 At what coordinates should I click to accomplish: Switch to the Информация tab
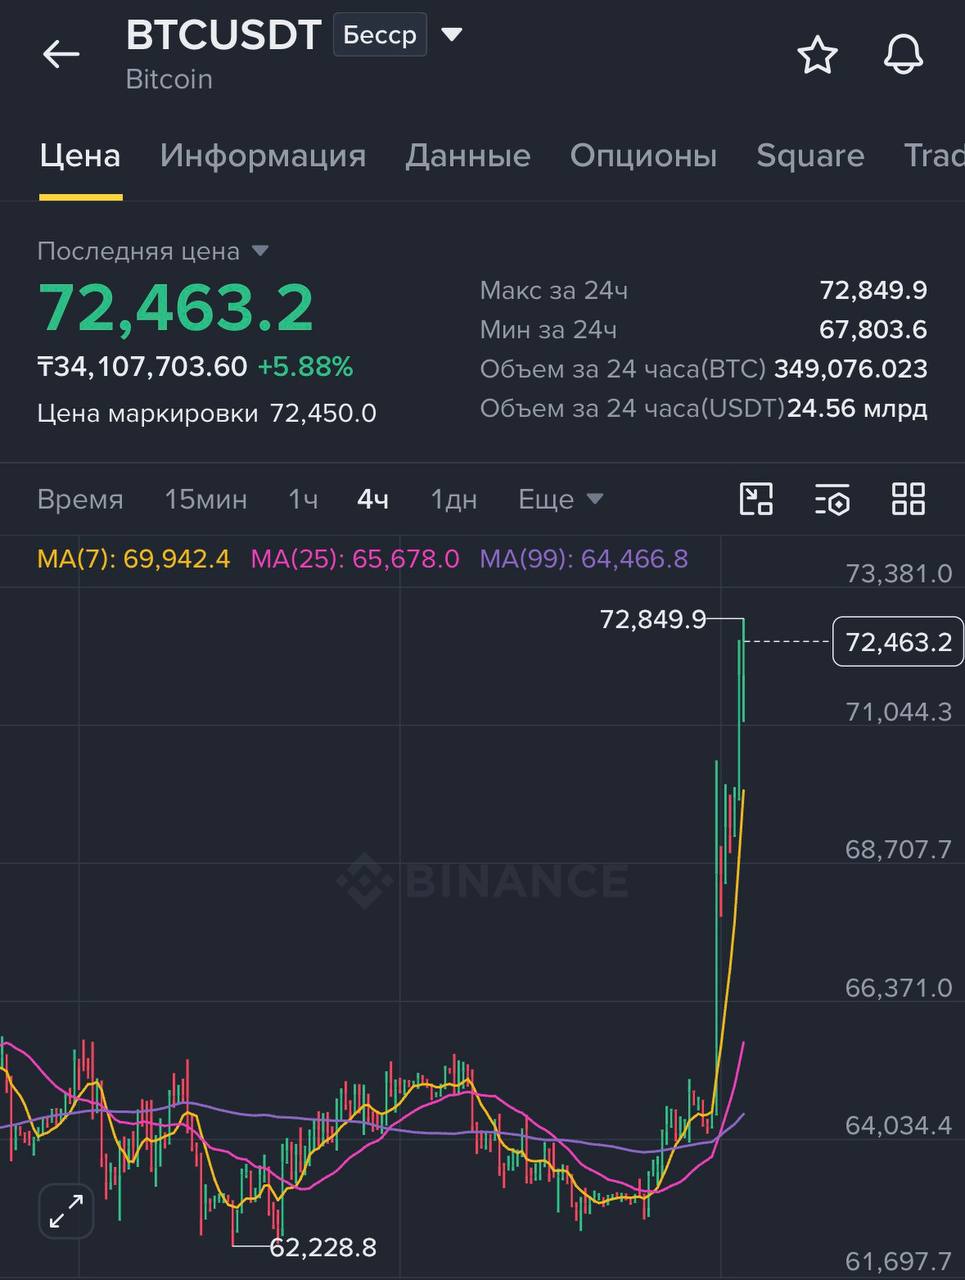coord(263,156)
